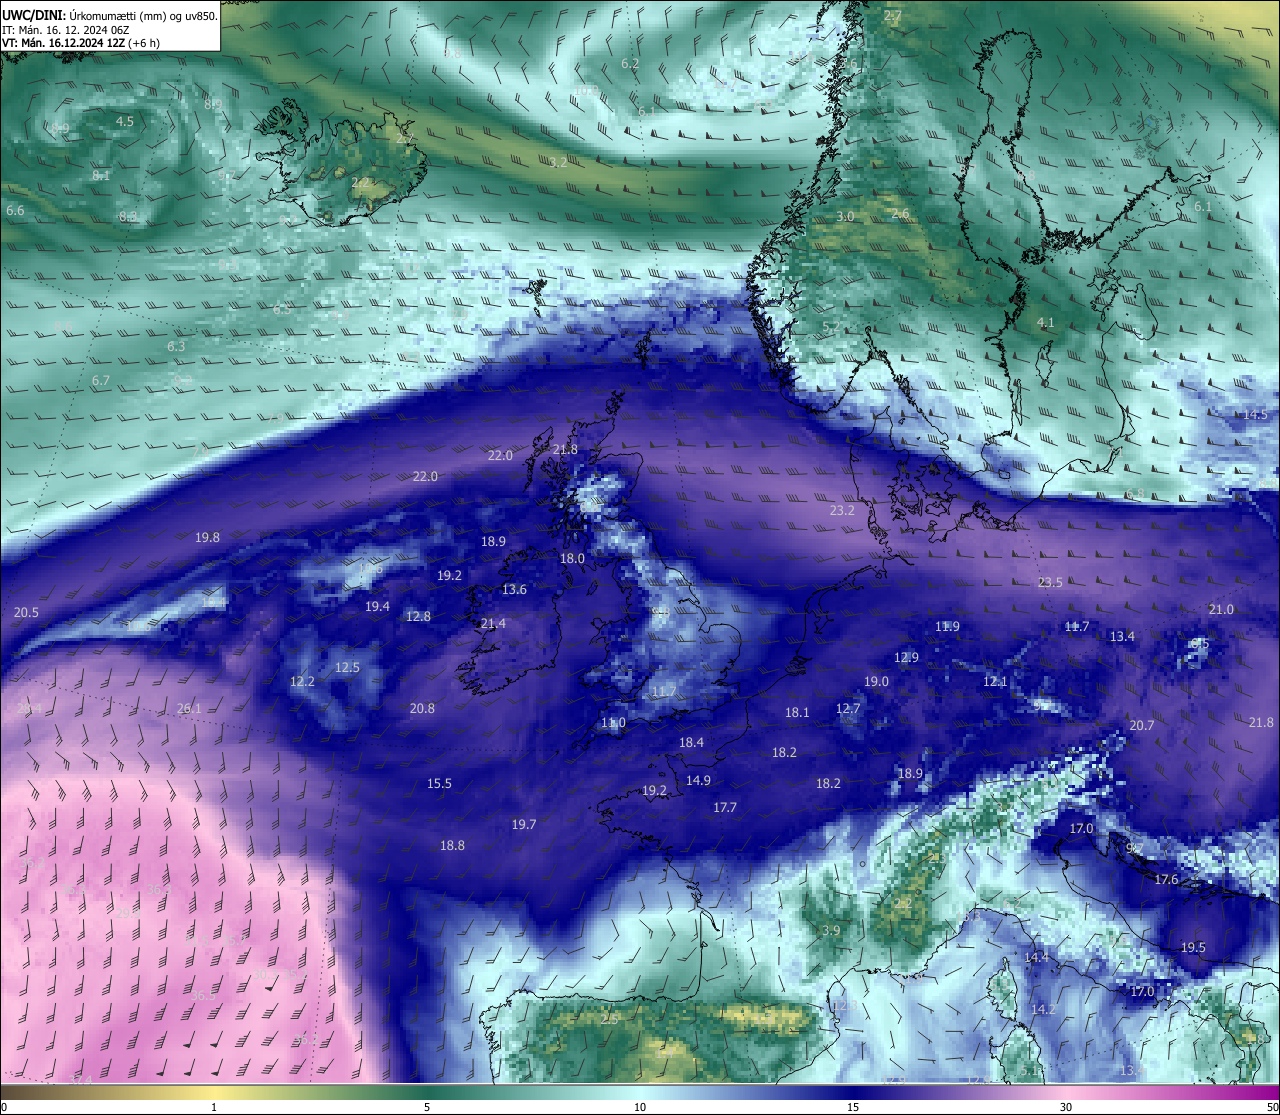The width and height of the screenshot is (1280, 1115).
Task: Click the map value 14.5 at the east edge
Action: [1255, 414]
